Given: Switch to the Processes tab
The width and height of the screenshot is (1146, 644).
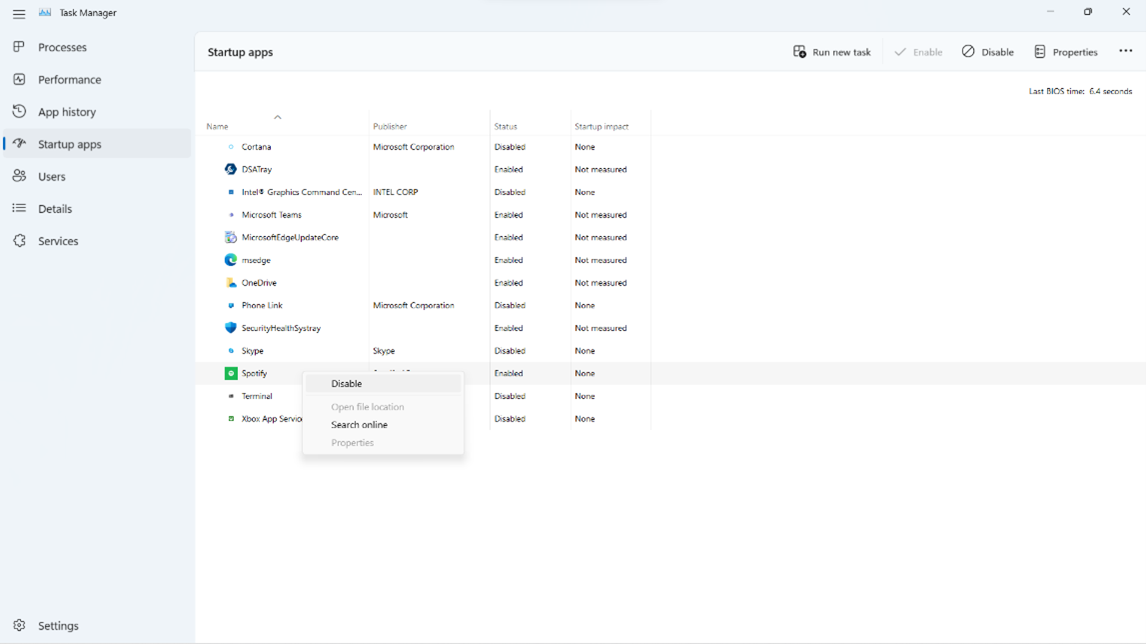Looking at the screenshot, I should point(62,47).
